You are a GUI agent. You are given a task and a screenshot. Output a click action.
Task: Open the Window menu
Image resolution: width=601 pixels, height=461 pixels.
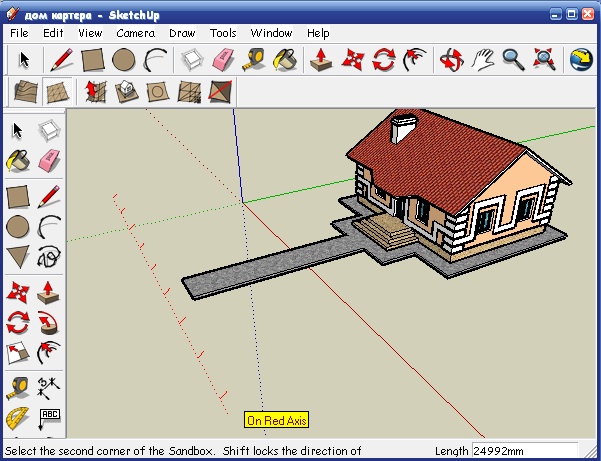coord(271,33)
